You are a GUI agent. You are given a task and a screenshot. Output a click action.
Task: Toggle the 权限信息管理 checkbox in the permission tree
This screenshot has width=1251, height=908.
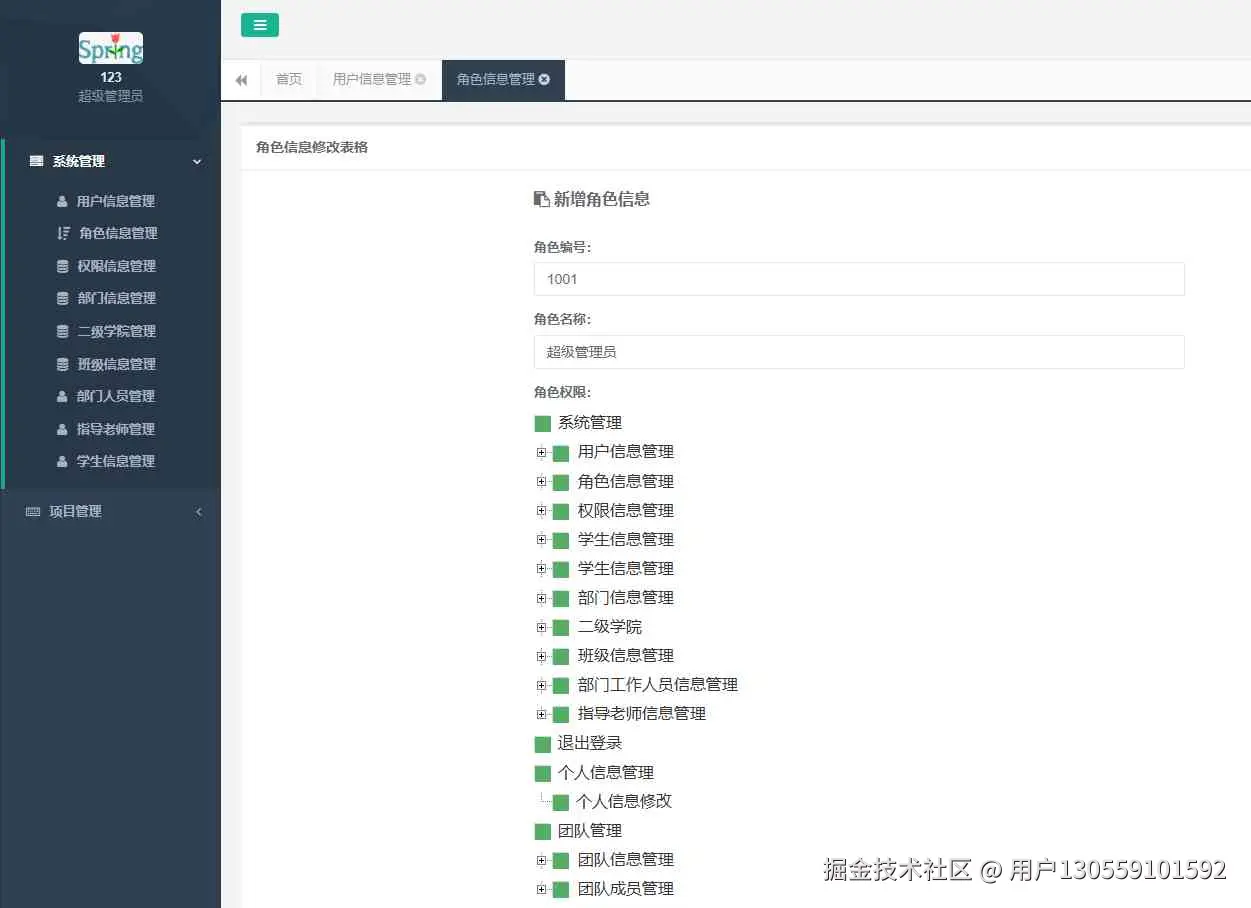coord(561,511)
